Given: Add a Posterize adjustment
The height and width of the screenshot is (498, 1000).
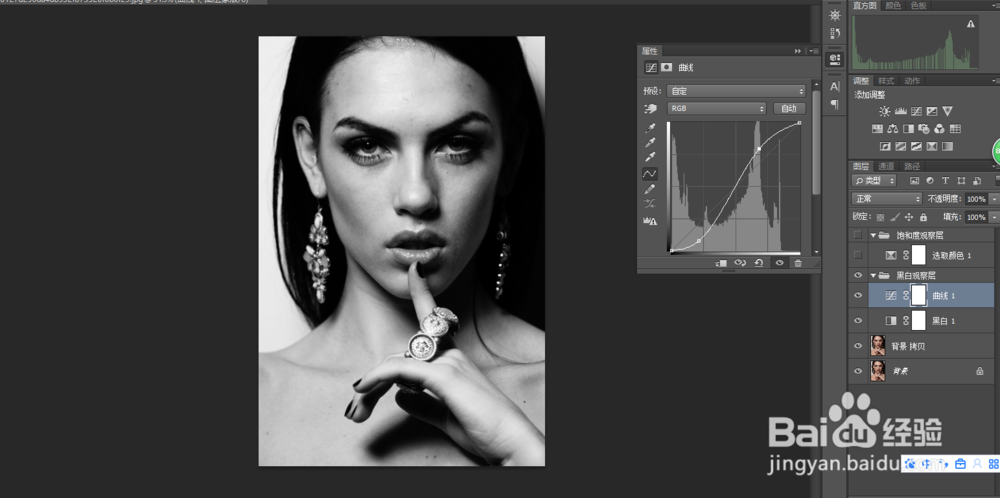Looking at the screenshot, I should pos(901,147).
